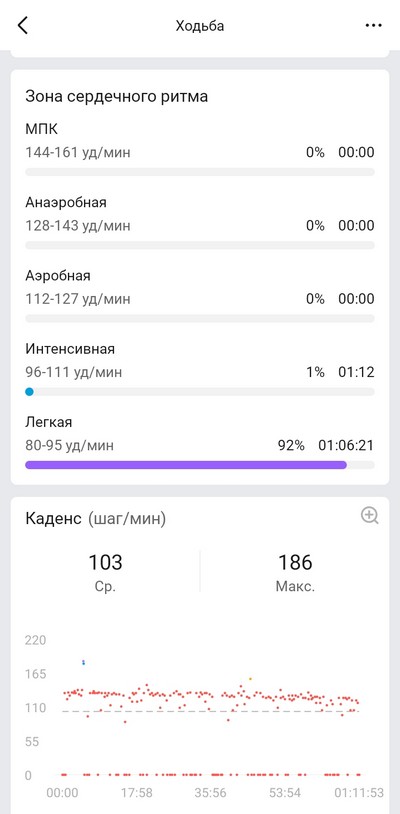This screenshot has width=400, height=814.
Task: Tap the Аэробная zone progress bar
Action: pyautogui.click(x=200, y=318)
